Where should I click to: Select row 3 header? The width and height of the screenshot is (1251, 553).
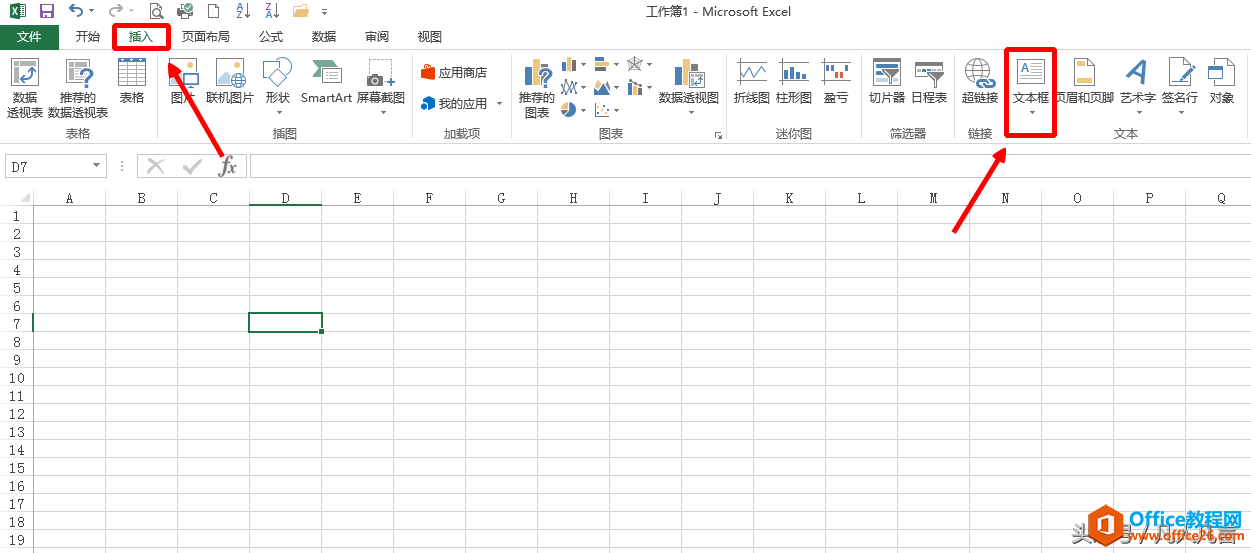click(x=16, y=252)
